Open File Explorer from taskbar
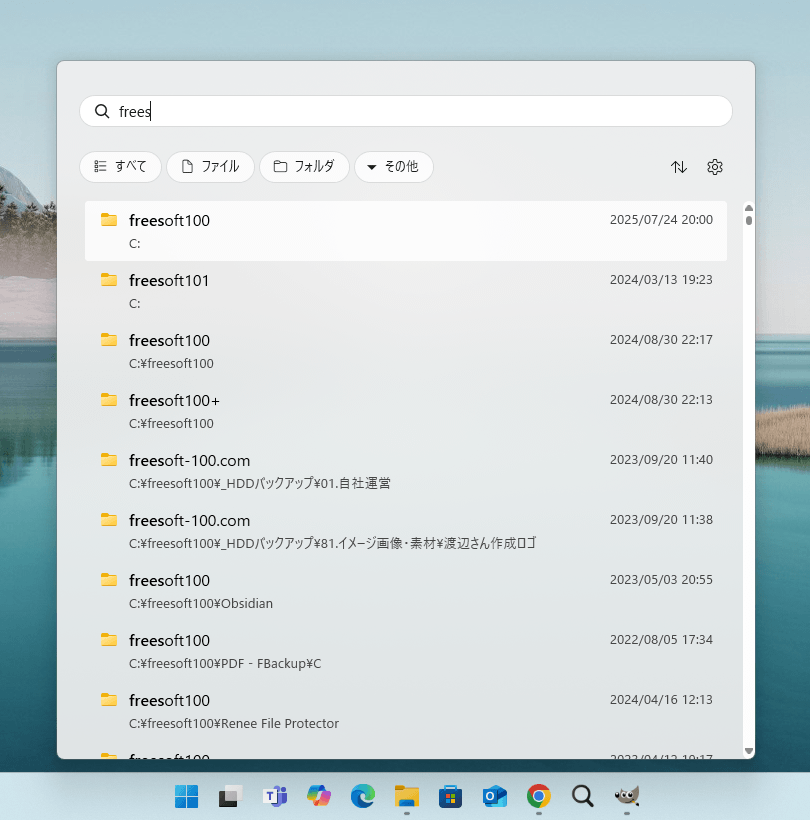Image resolution: width=810 pixels, height=820 pixels. tap(407, 796)
